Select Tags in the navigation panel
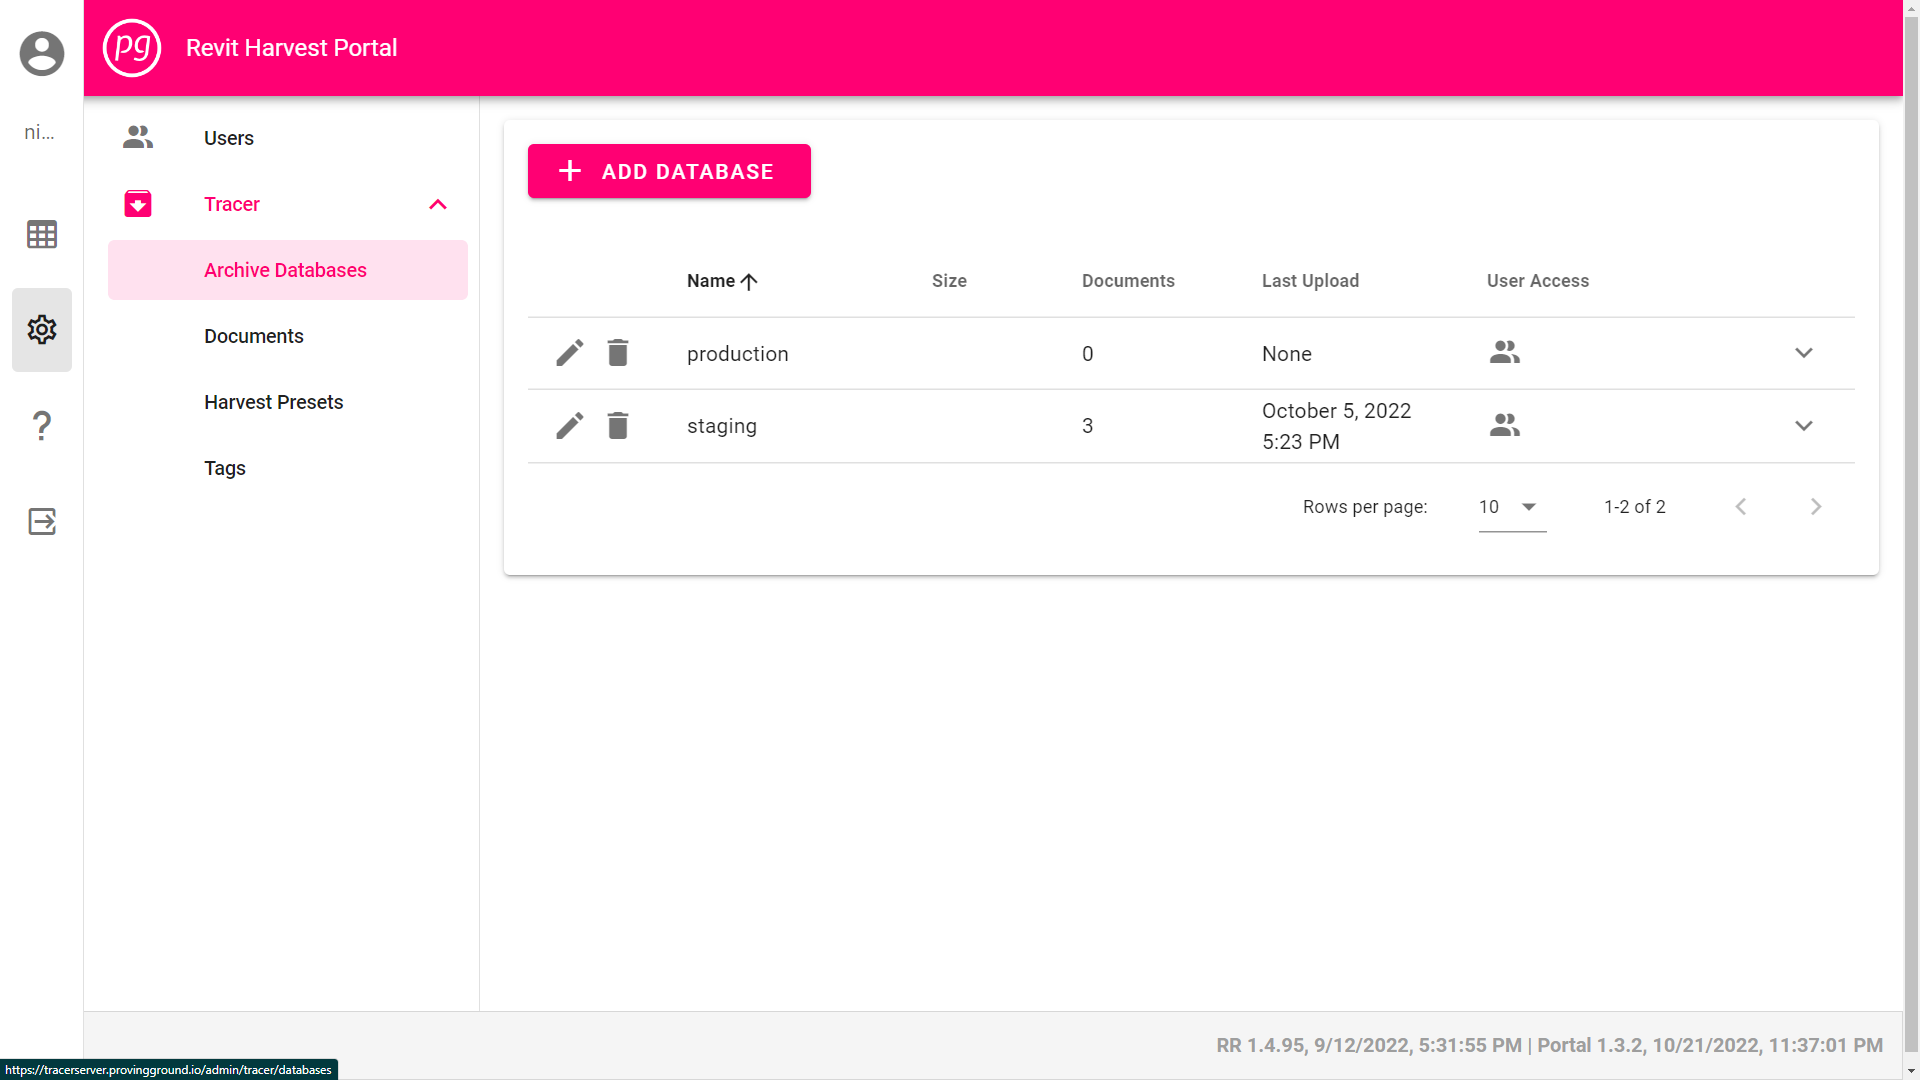Viewport: 1920px width, 1080px height. click(224, 468)
